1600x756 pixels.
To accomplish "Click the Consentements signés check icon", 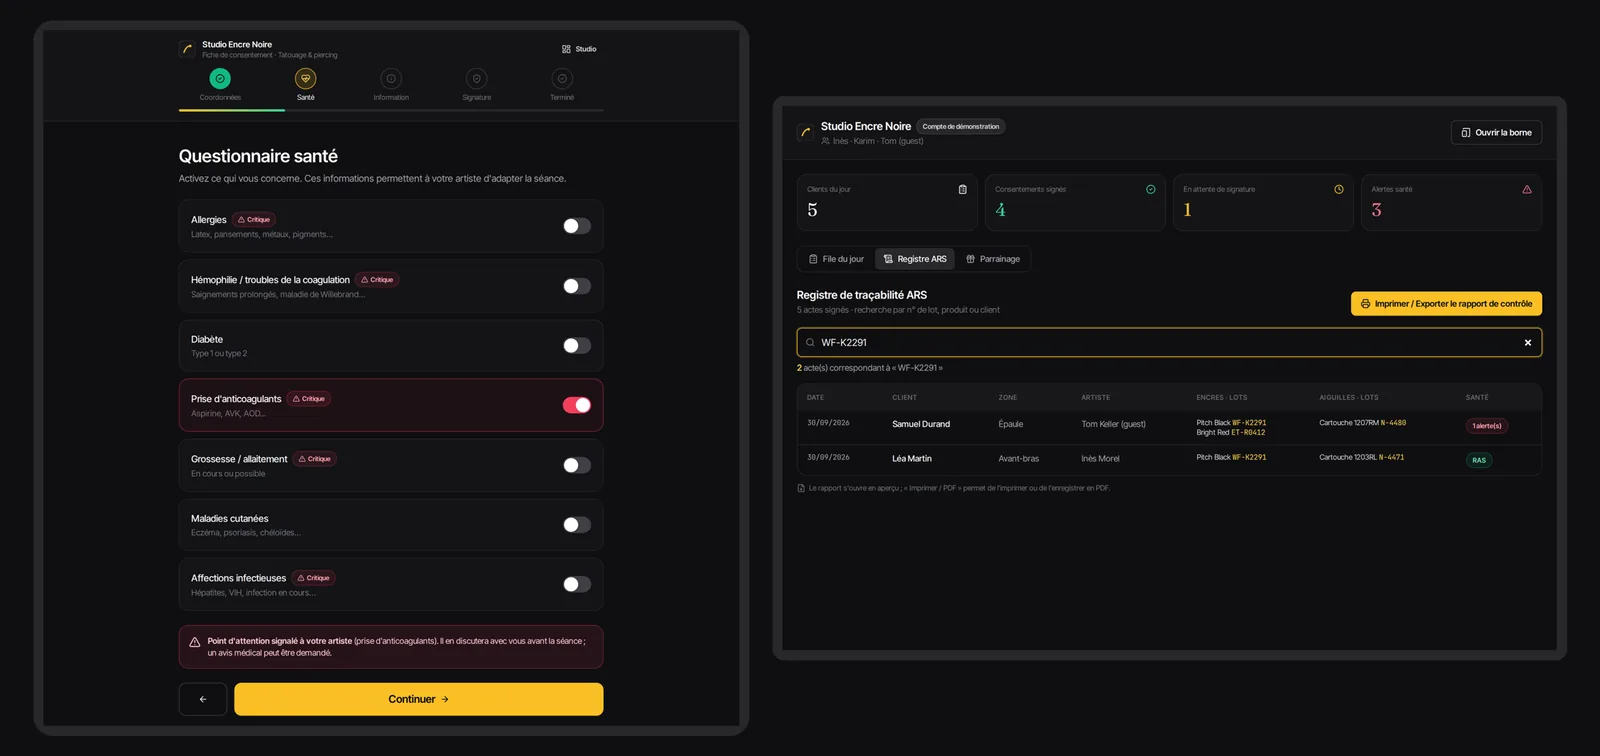I will [1151, 189].
